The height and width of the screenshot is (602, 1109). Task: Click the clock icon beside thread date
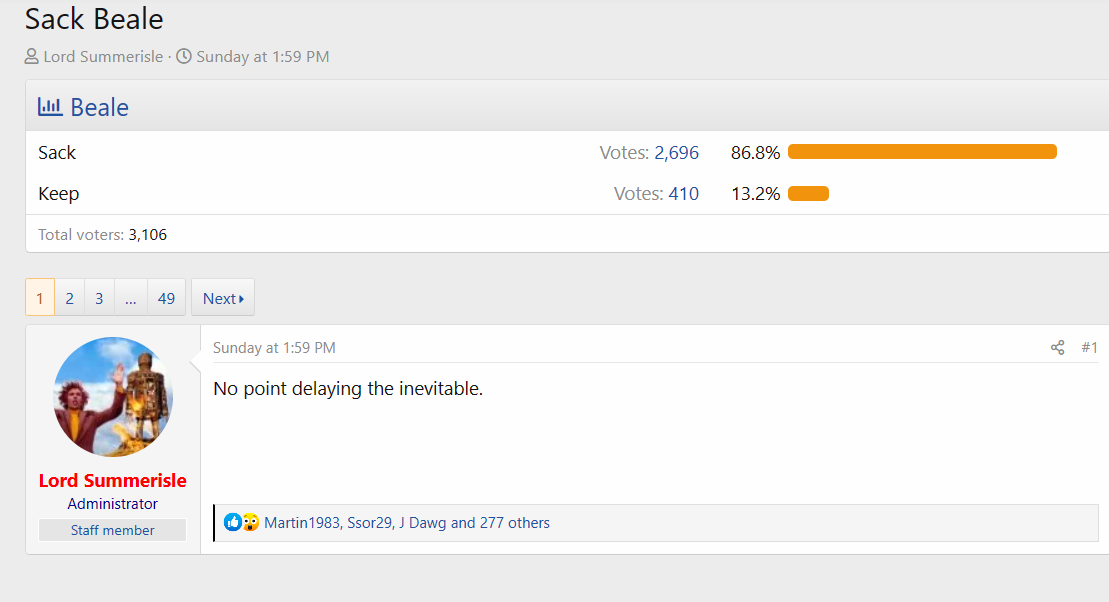click(184, 57)
